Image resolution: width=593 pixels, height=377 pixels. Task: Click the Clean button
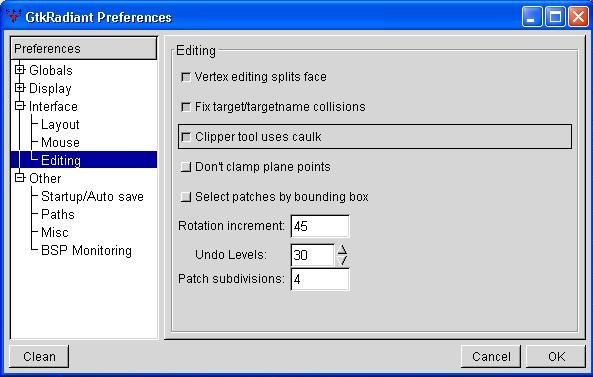[39, 356]
